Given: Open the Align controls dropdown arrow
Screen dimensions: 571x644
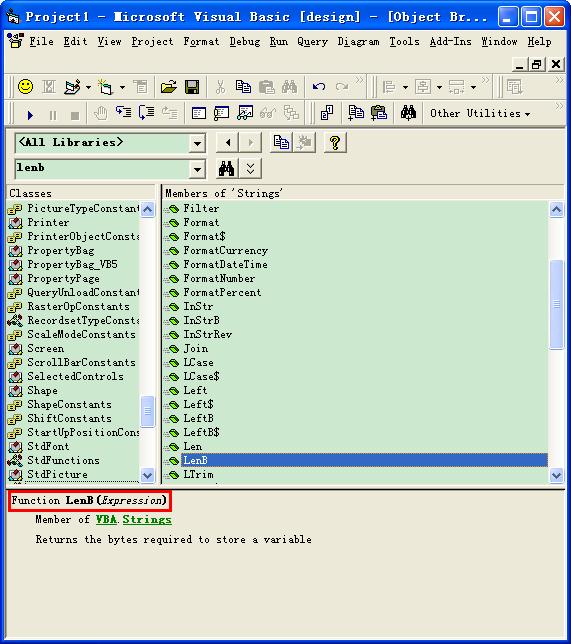Looking at the screenshot, I should click(405, 87).
